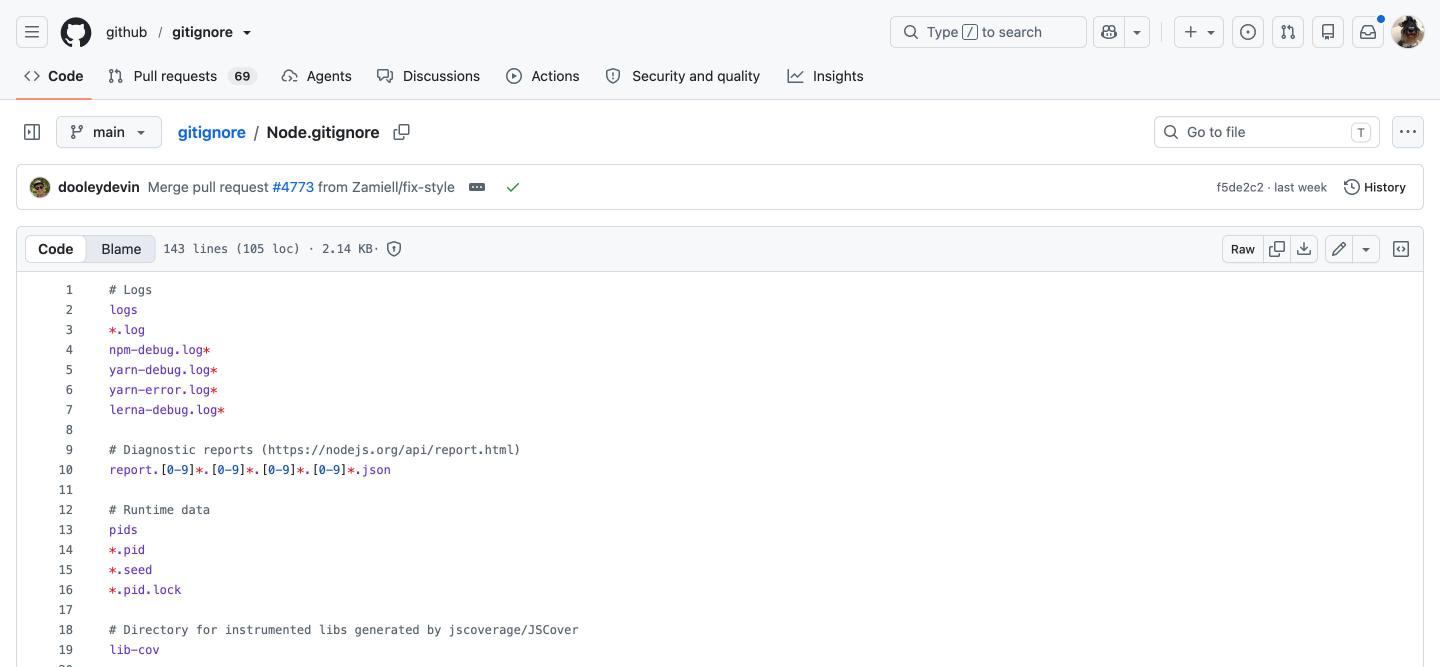Open dooleydevin's avatar
This screenshot has width=1440, height=667.
click(40, 187)
